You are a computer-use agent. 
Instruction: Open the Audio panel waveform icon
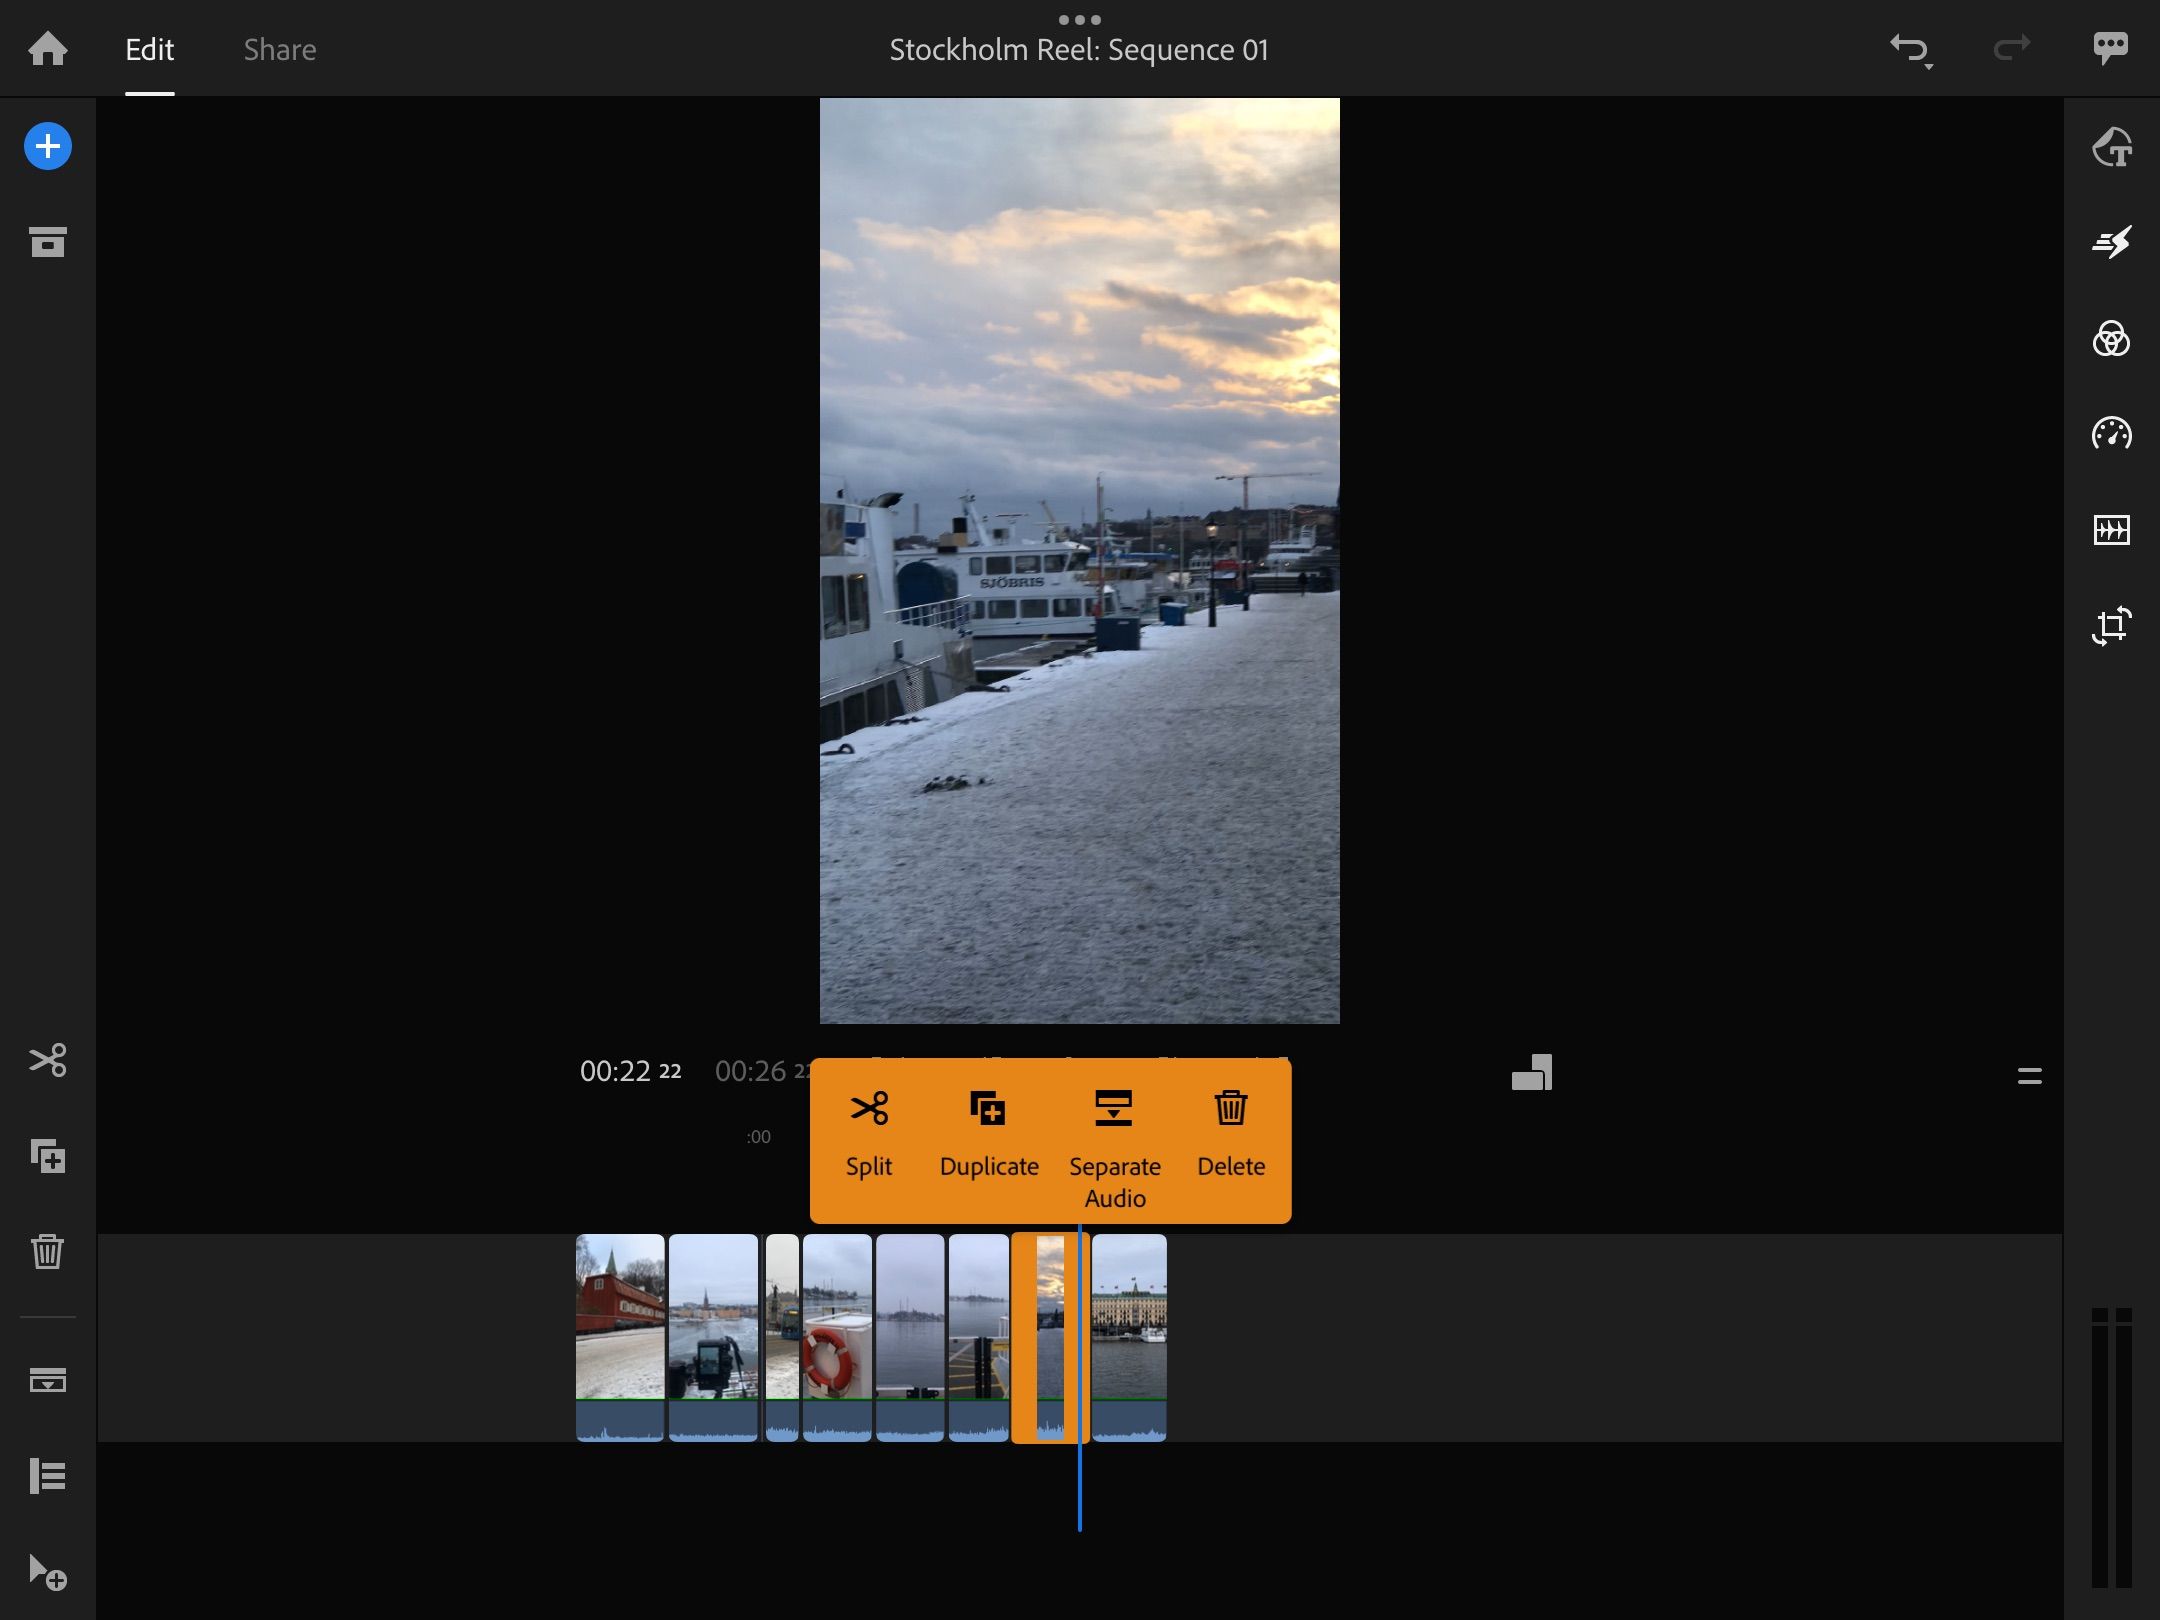tap(2111, 530)
